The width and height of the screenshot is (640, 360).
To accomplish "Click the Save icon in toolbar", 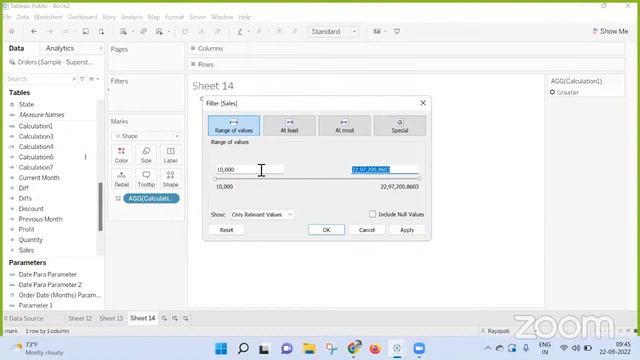I will (x=86, y=31).
